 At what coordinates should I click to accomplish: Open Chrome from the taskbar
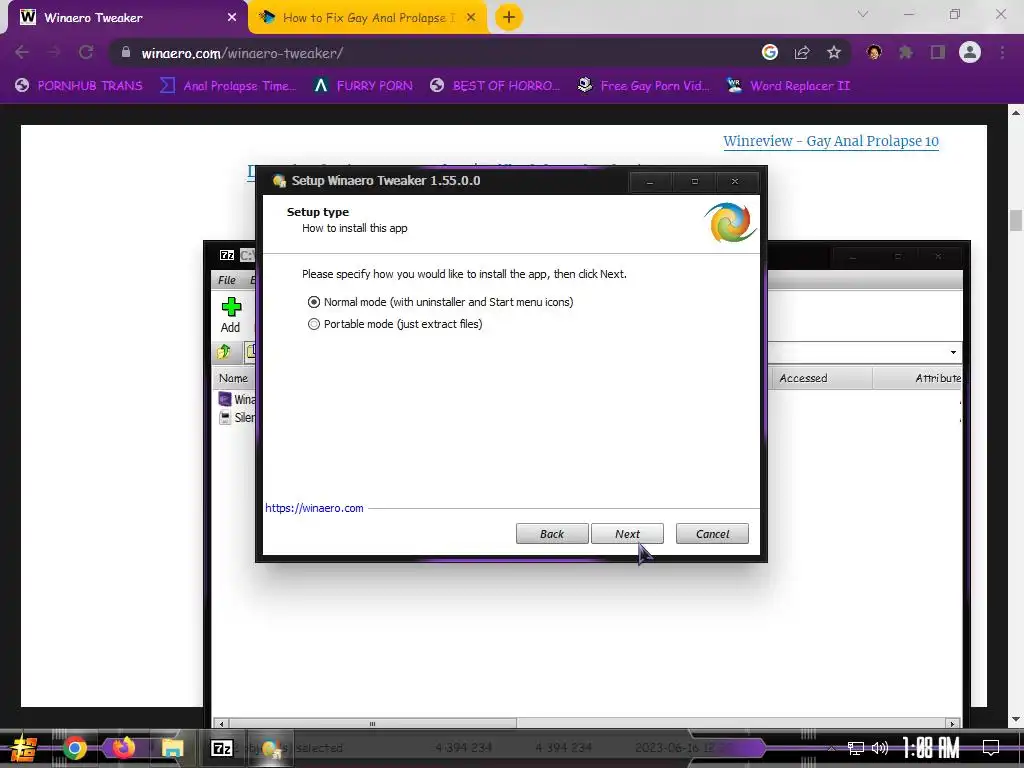pyautogui.click(x=75, y=748)
